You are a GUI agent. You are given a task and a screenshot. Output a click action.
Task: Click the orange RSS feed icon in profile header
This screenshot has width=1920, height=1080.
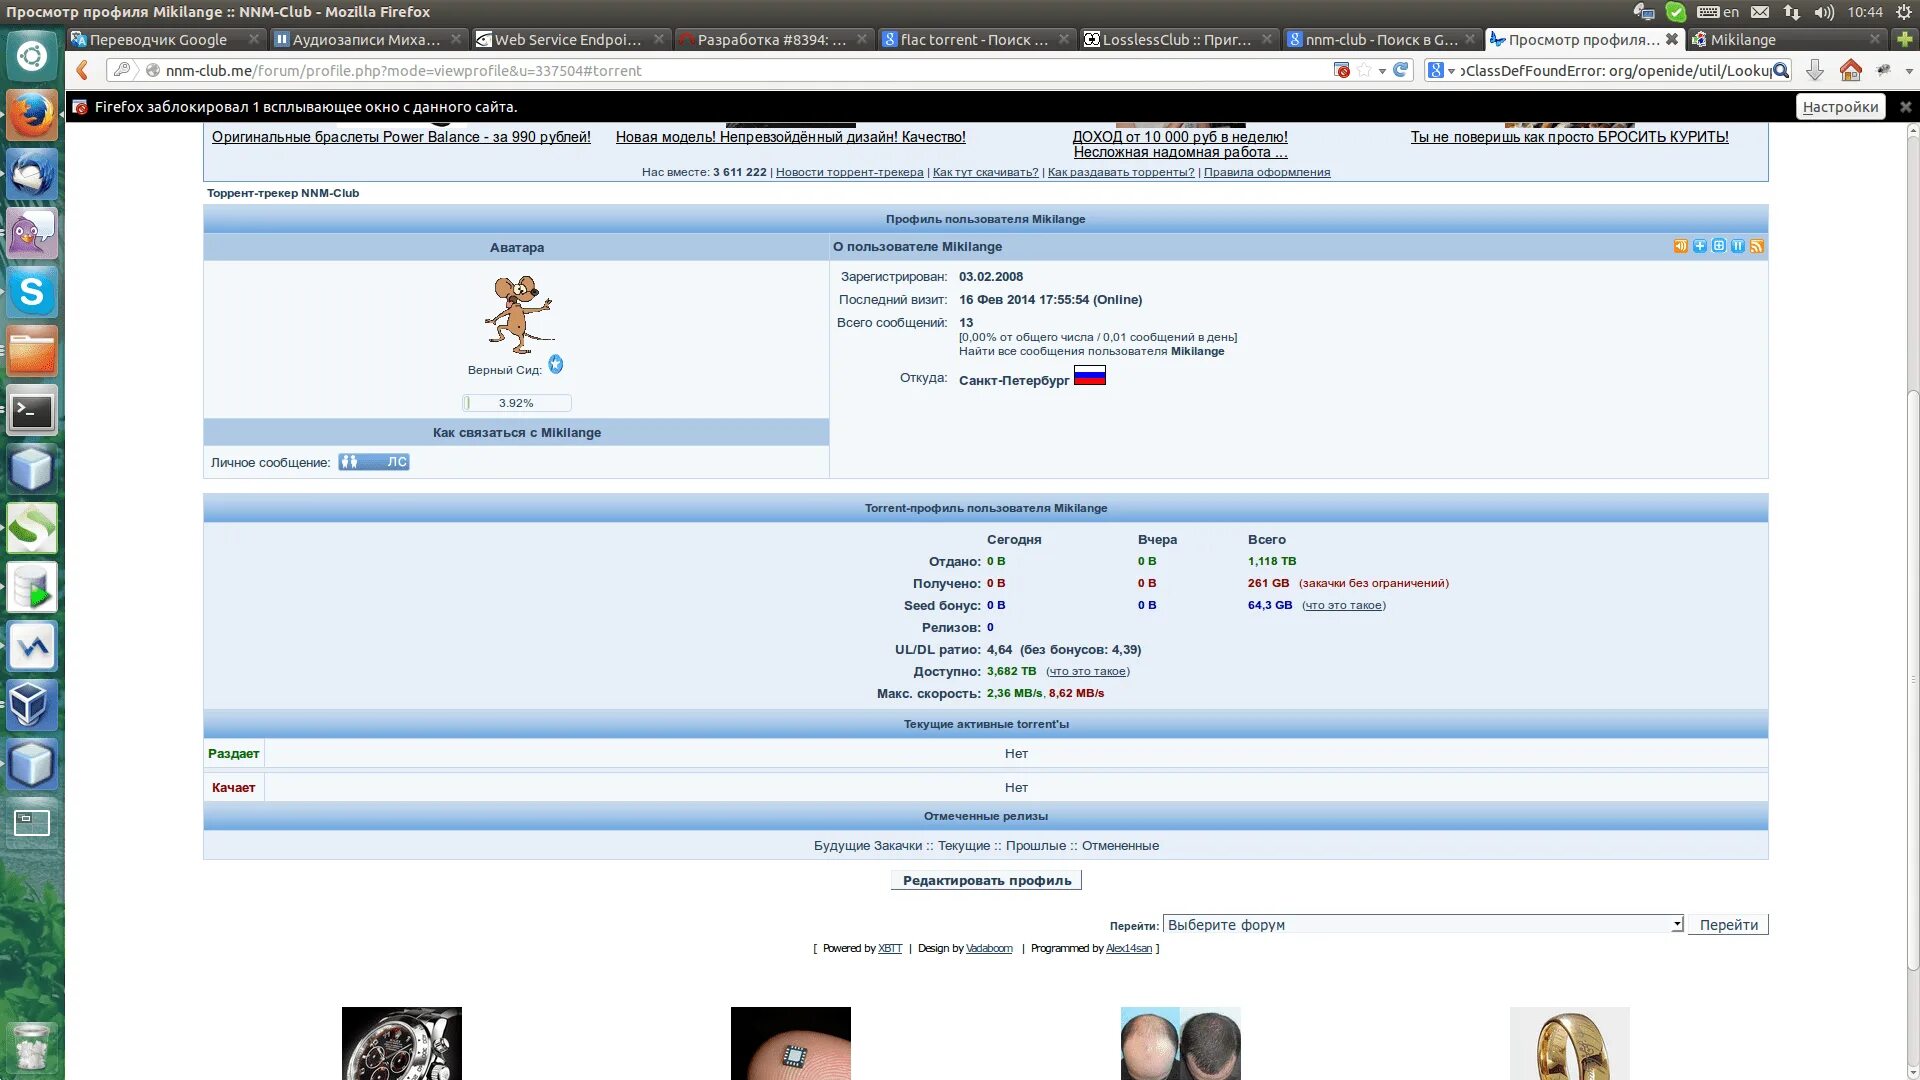coord(1757,246)
